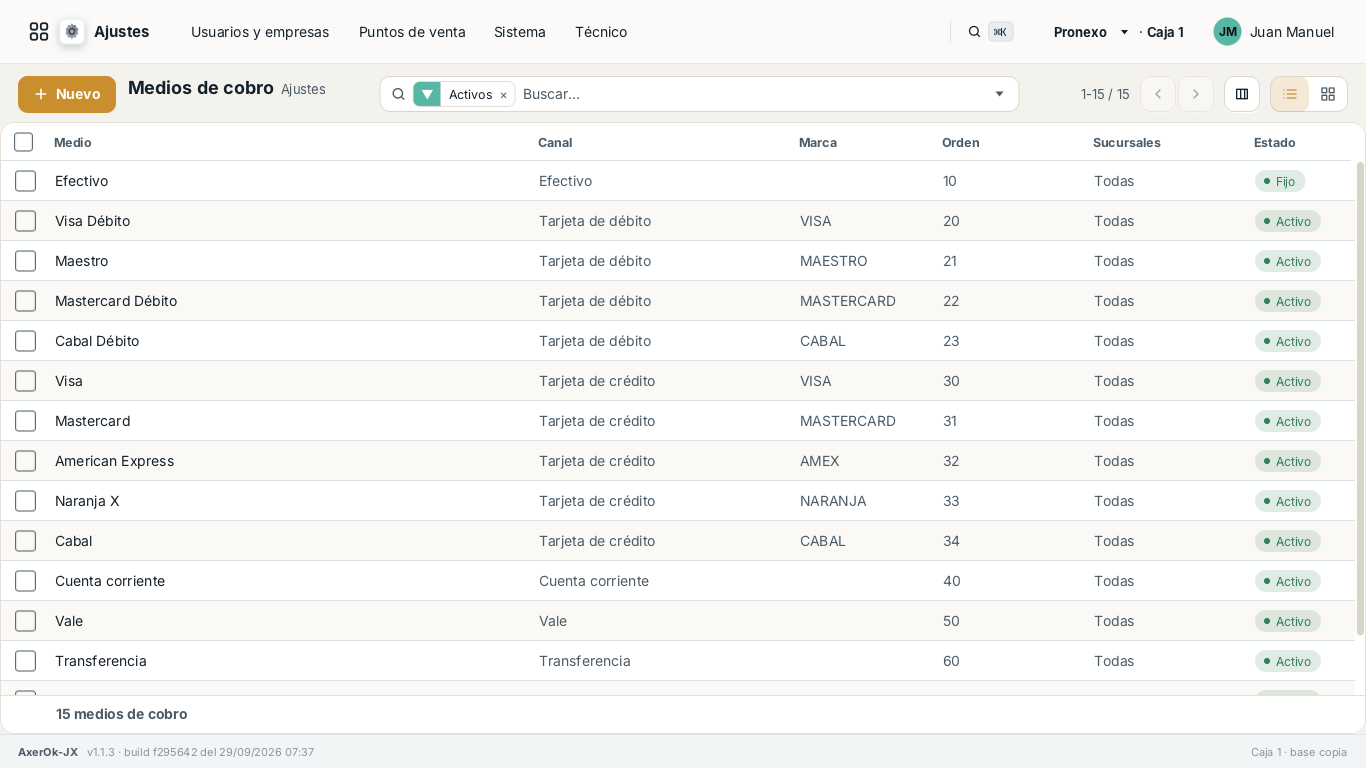Open the column settings icon

(1242, 94)
